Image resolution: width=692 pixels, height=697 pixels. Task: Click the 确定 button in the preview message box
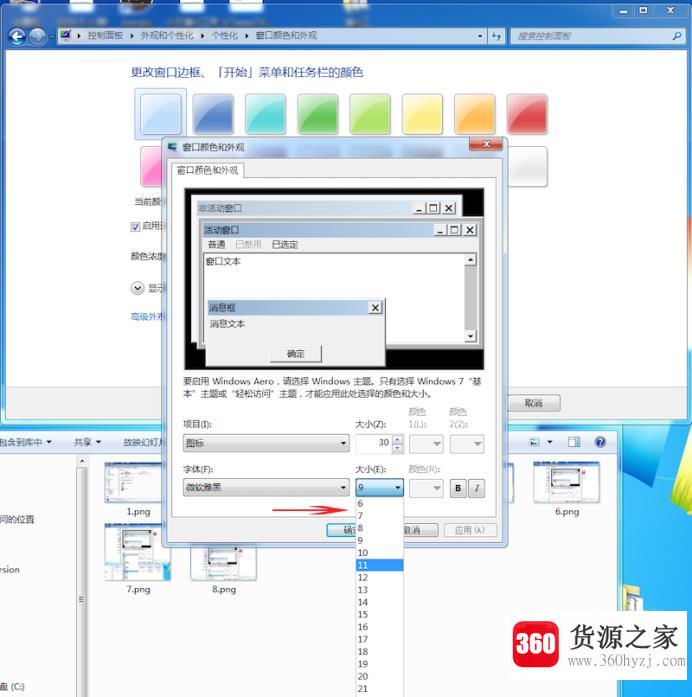pyautogui.click(x=296, y=354)
